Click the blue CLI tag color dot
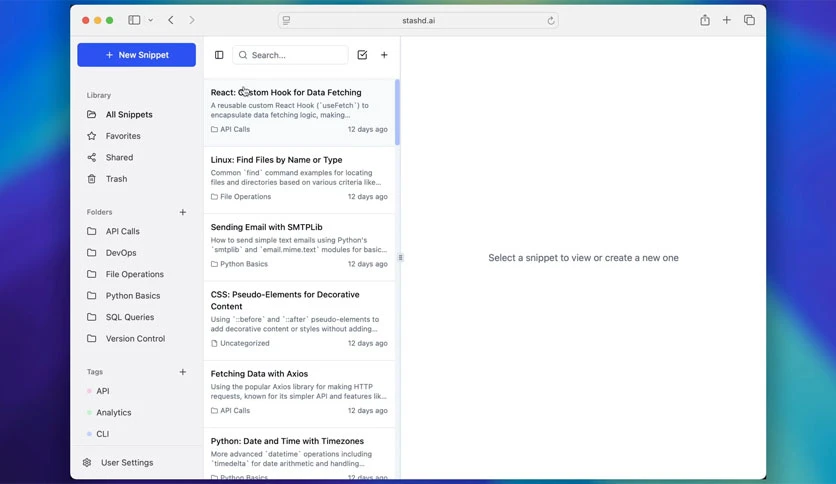Viewport: 836px width, 484px height. pyautogui.click(x=89, y=434)
